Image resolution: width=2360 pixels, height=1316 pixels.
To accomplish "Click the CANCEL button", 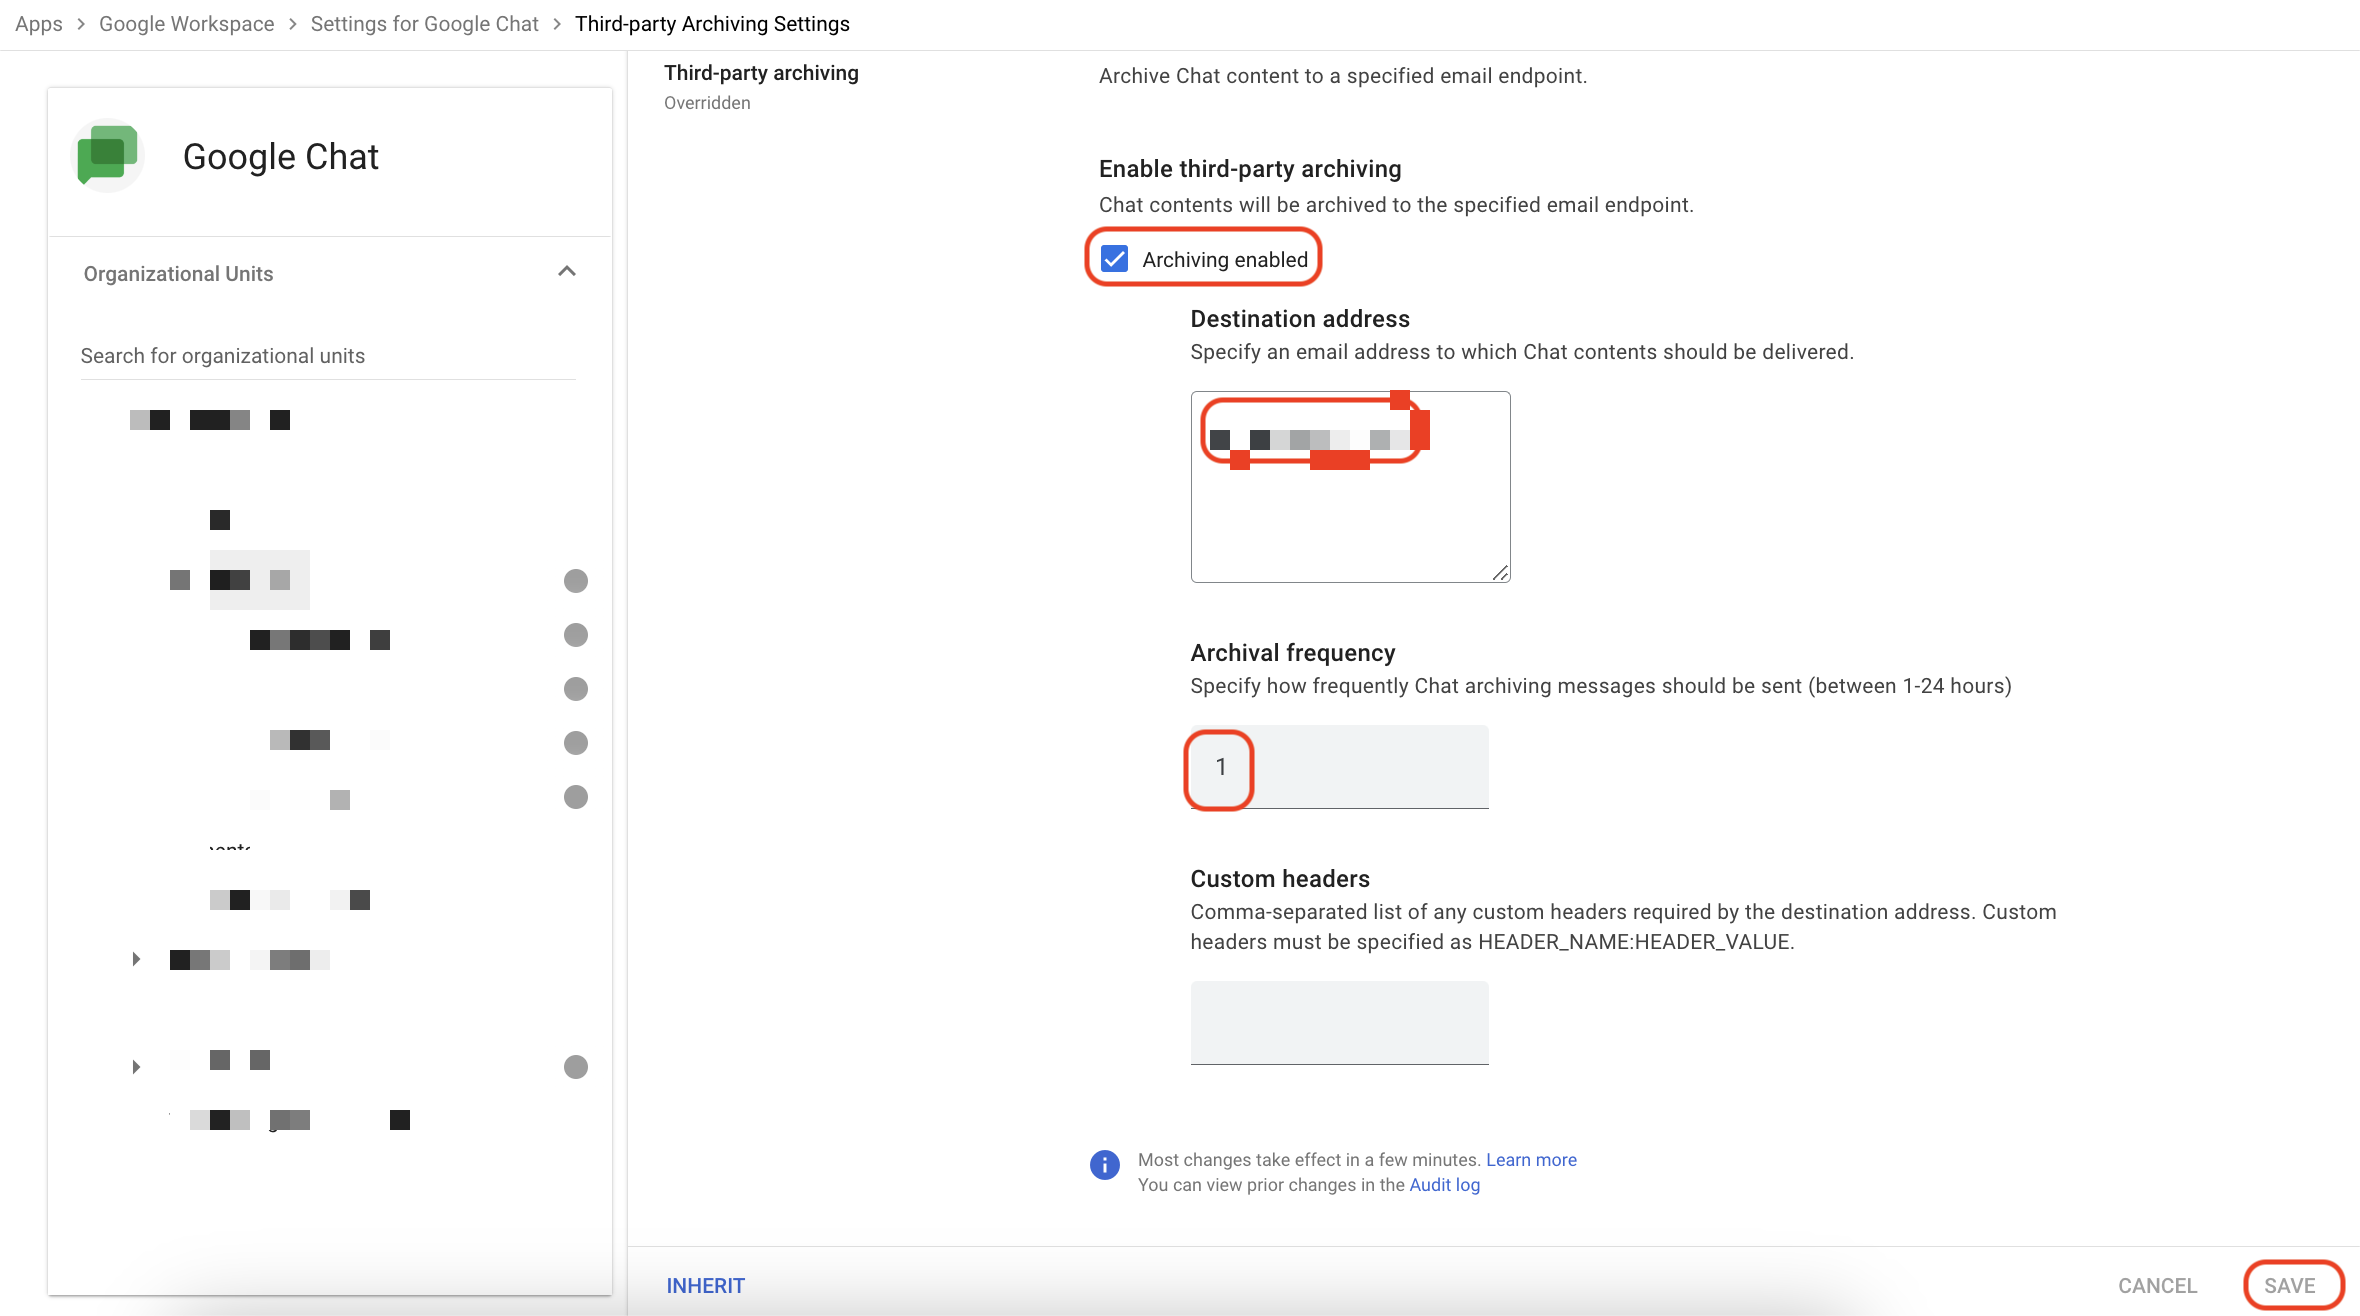I will click(x=2158, y=1286).
